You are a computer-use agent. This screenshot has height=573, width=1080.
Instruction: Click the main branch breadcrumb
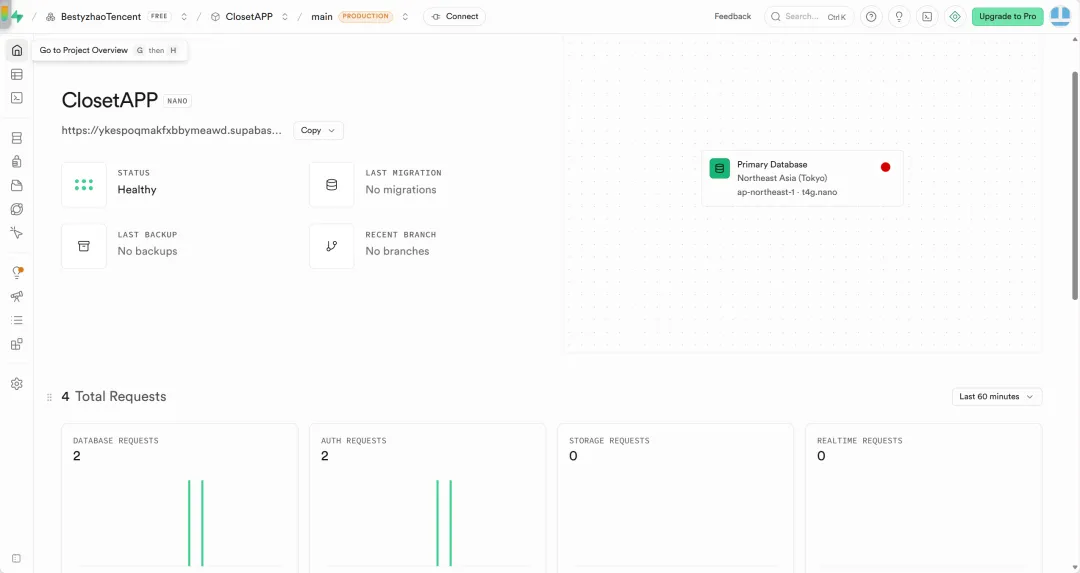click(x=322, y=17)
